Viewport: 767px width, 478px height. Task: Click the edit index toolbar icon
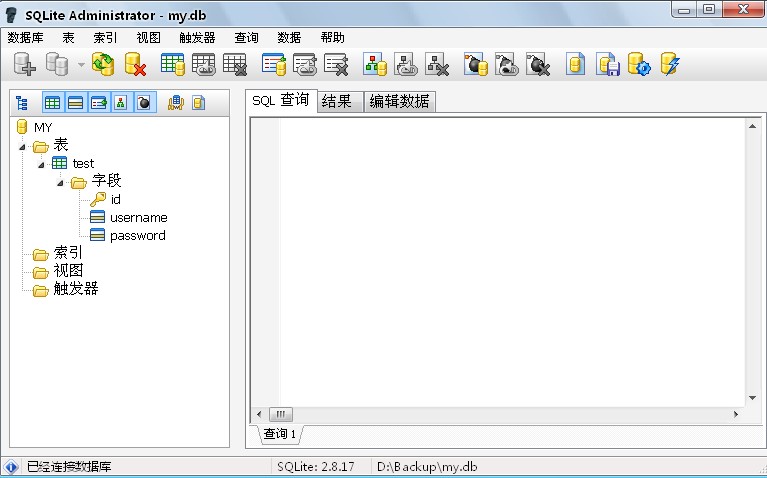click(x=305, y=64)
